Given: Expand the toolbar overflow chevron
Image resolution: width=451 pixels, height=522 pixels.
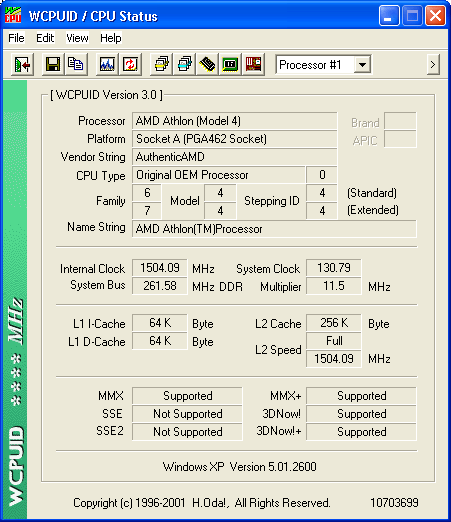Looking at the screenshot, I should (x=433, y=64).
